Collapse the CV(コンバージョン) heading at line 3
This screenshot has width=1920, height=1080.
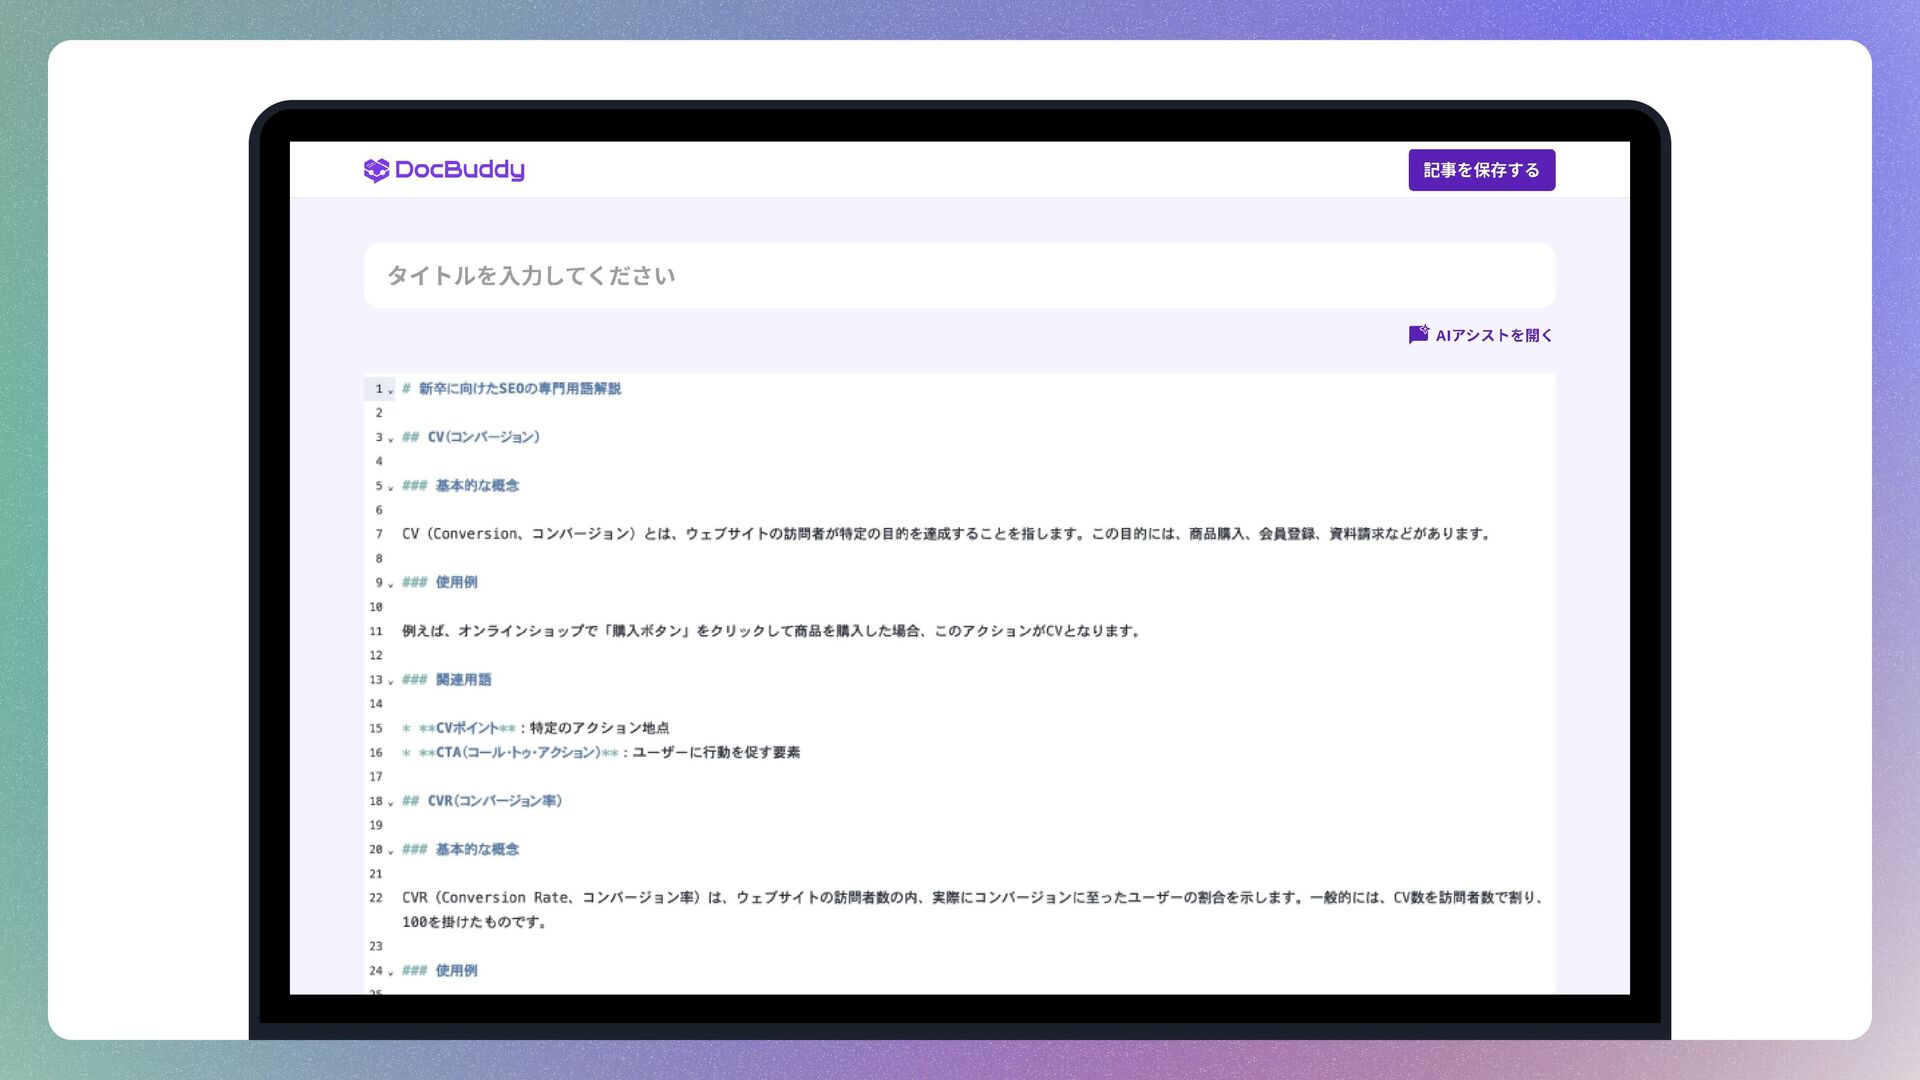(x=391, y=439)
